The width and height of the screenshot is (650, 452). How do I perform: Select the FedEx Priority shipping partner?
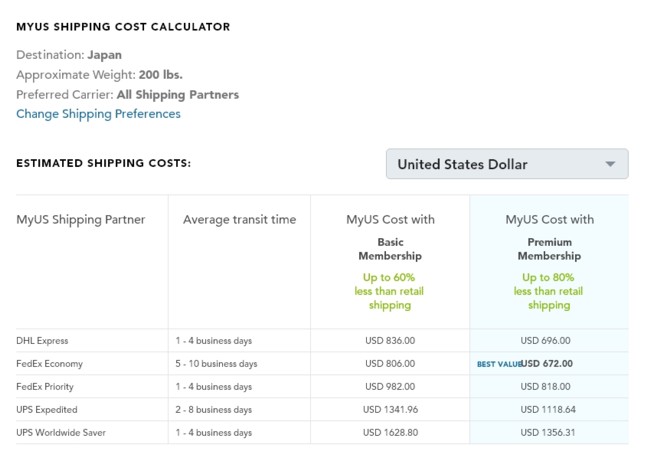45,387
